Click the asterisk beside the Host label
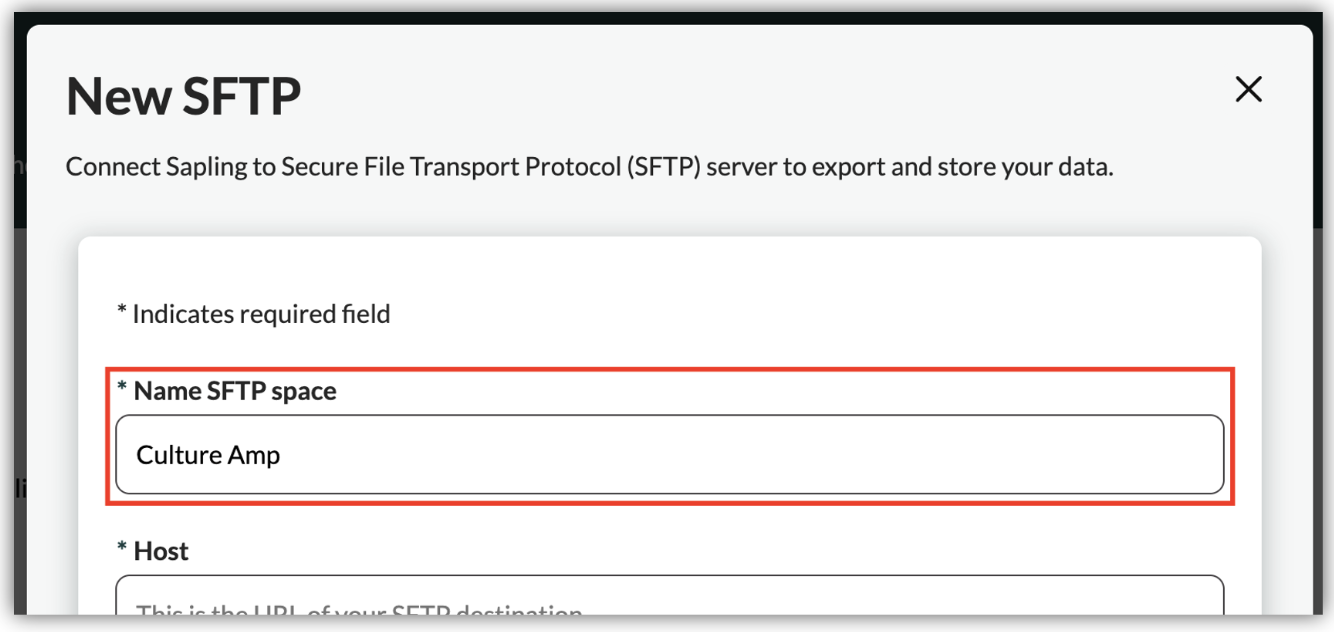 coord(122,549)
